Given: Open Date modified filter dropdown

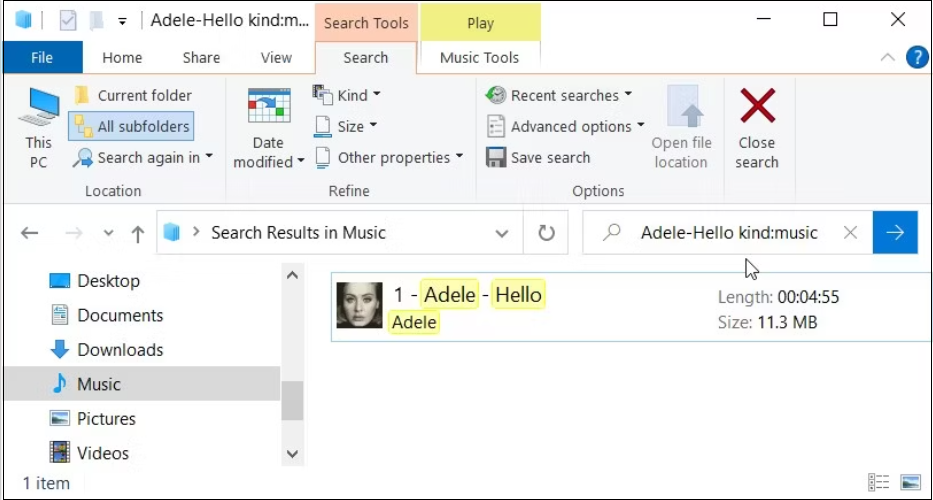Looking at the screenshot, I should click(x=268, y=128).
